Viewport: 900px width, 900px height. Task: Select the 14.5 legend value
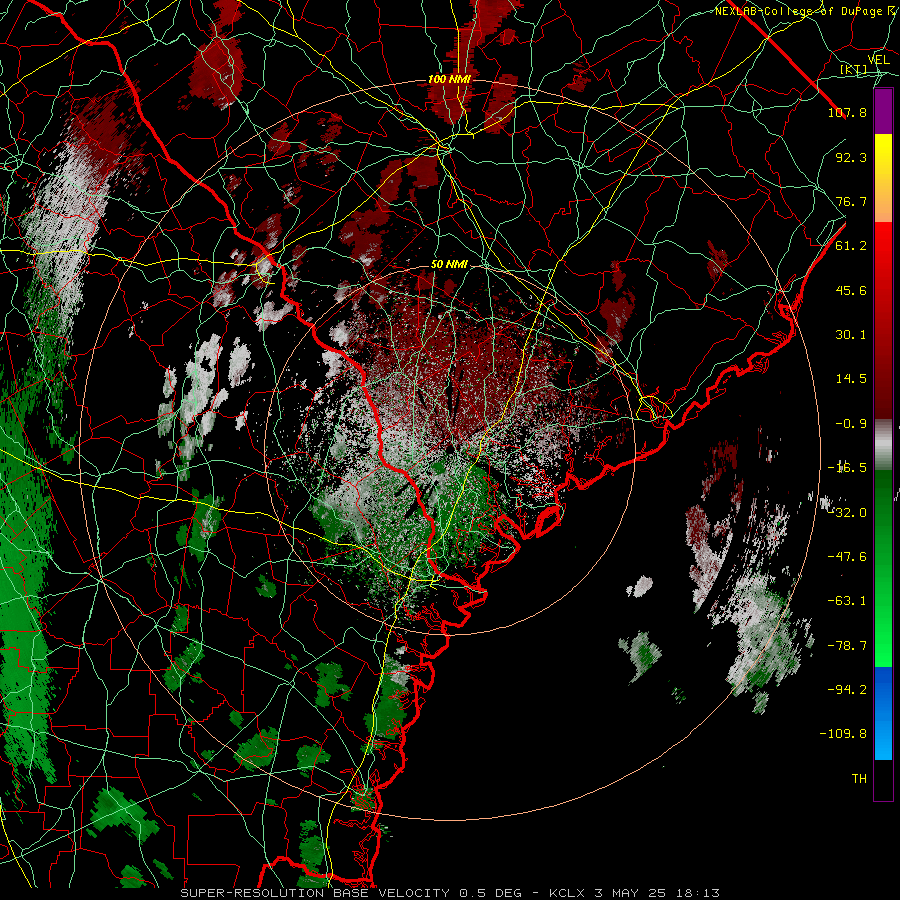point(851,379)
